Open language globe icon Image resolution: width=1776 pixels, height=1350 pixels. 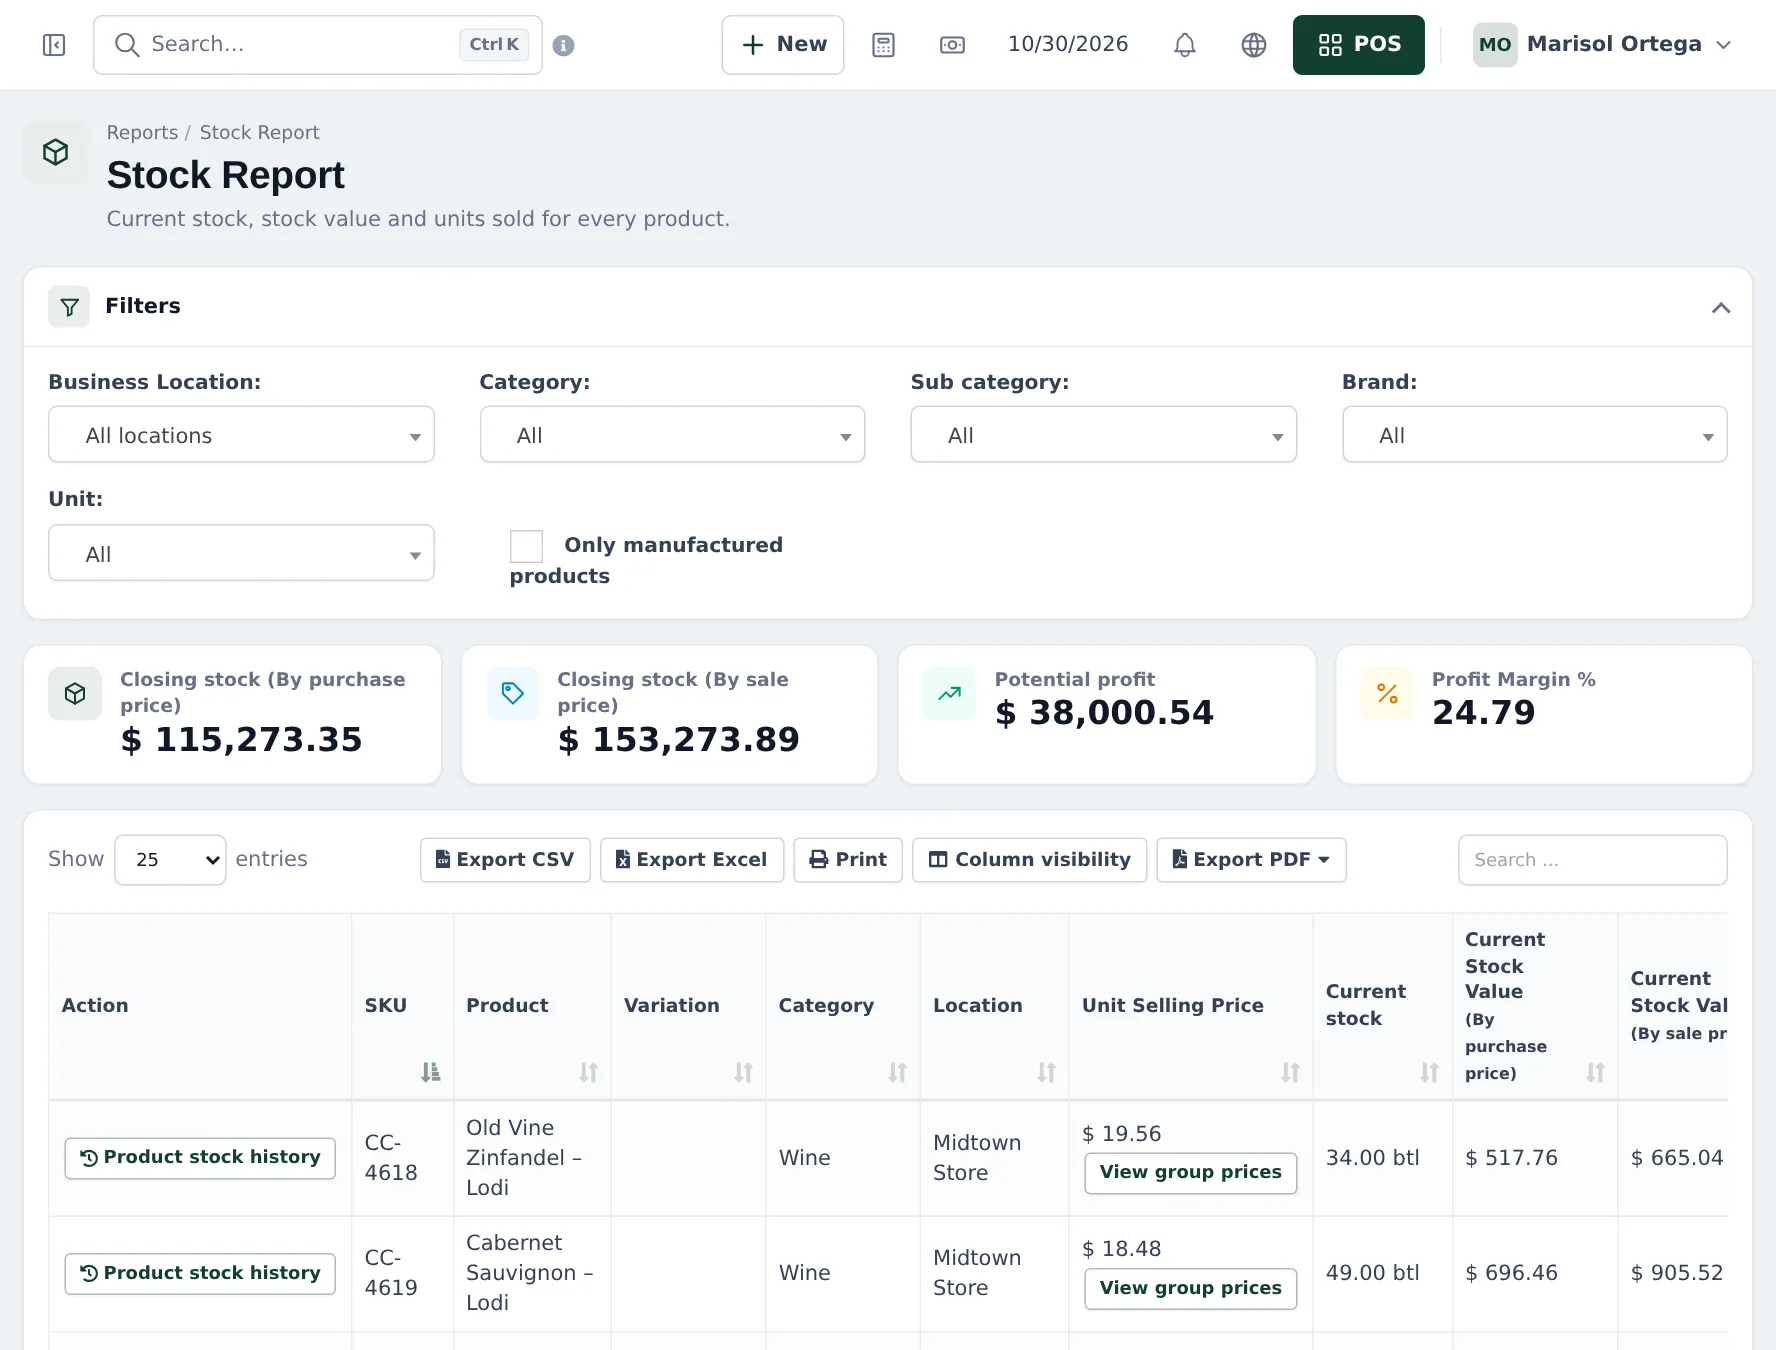(x=1253, y=45)
